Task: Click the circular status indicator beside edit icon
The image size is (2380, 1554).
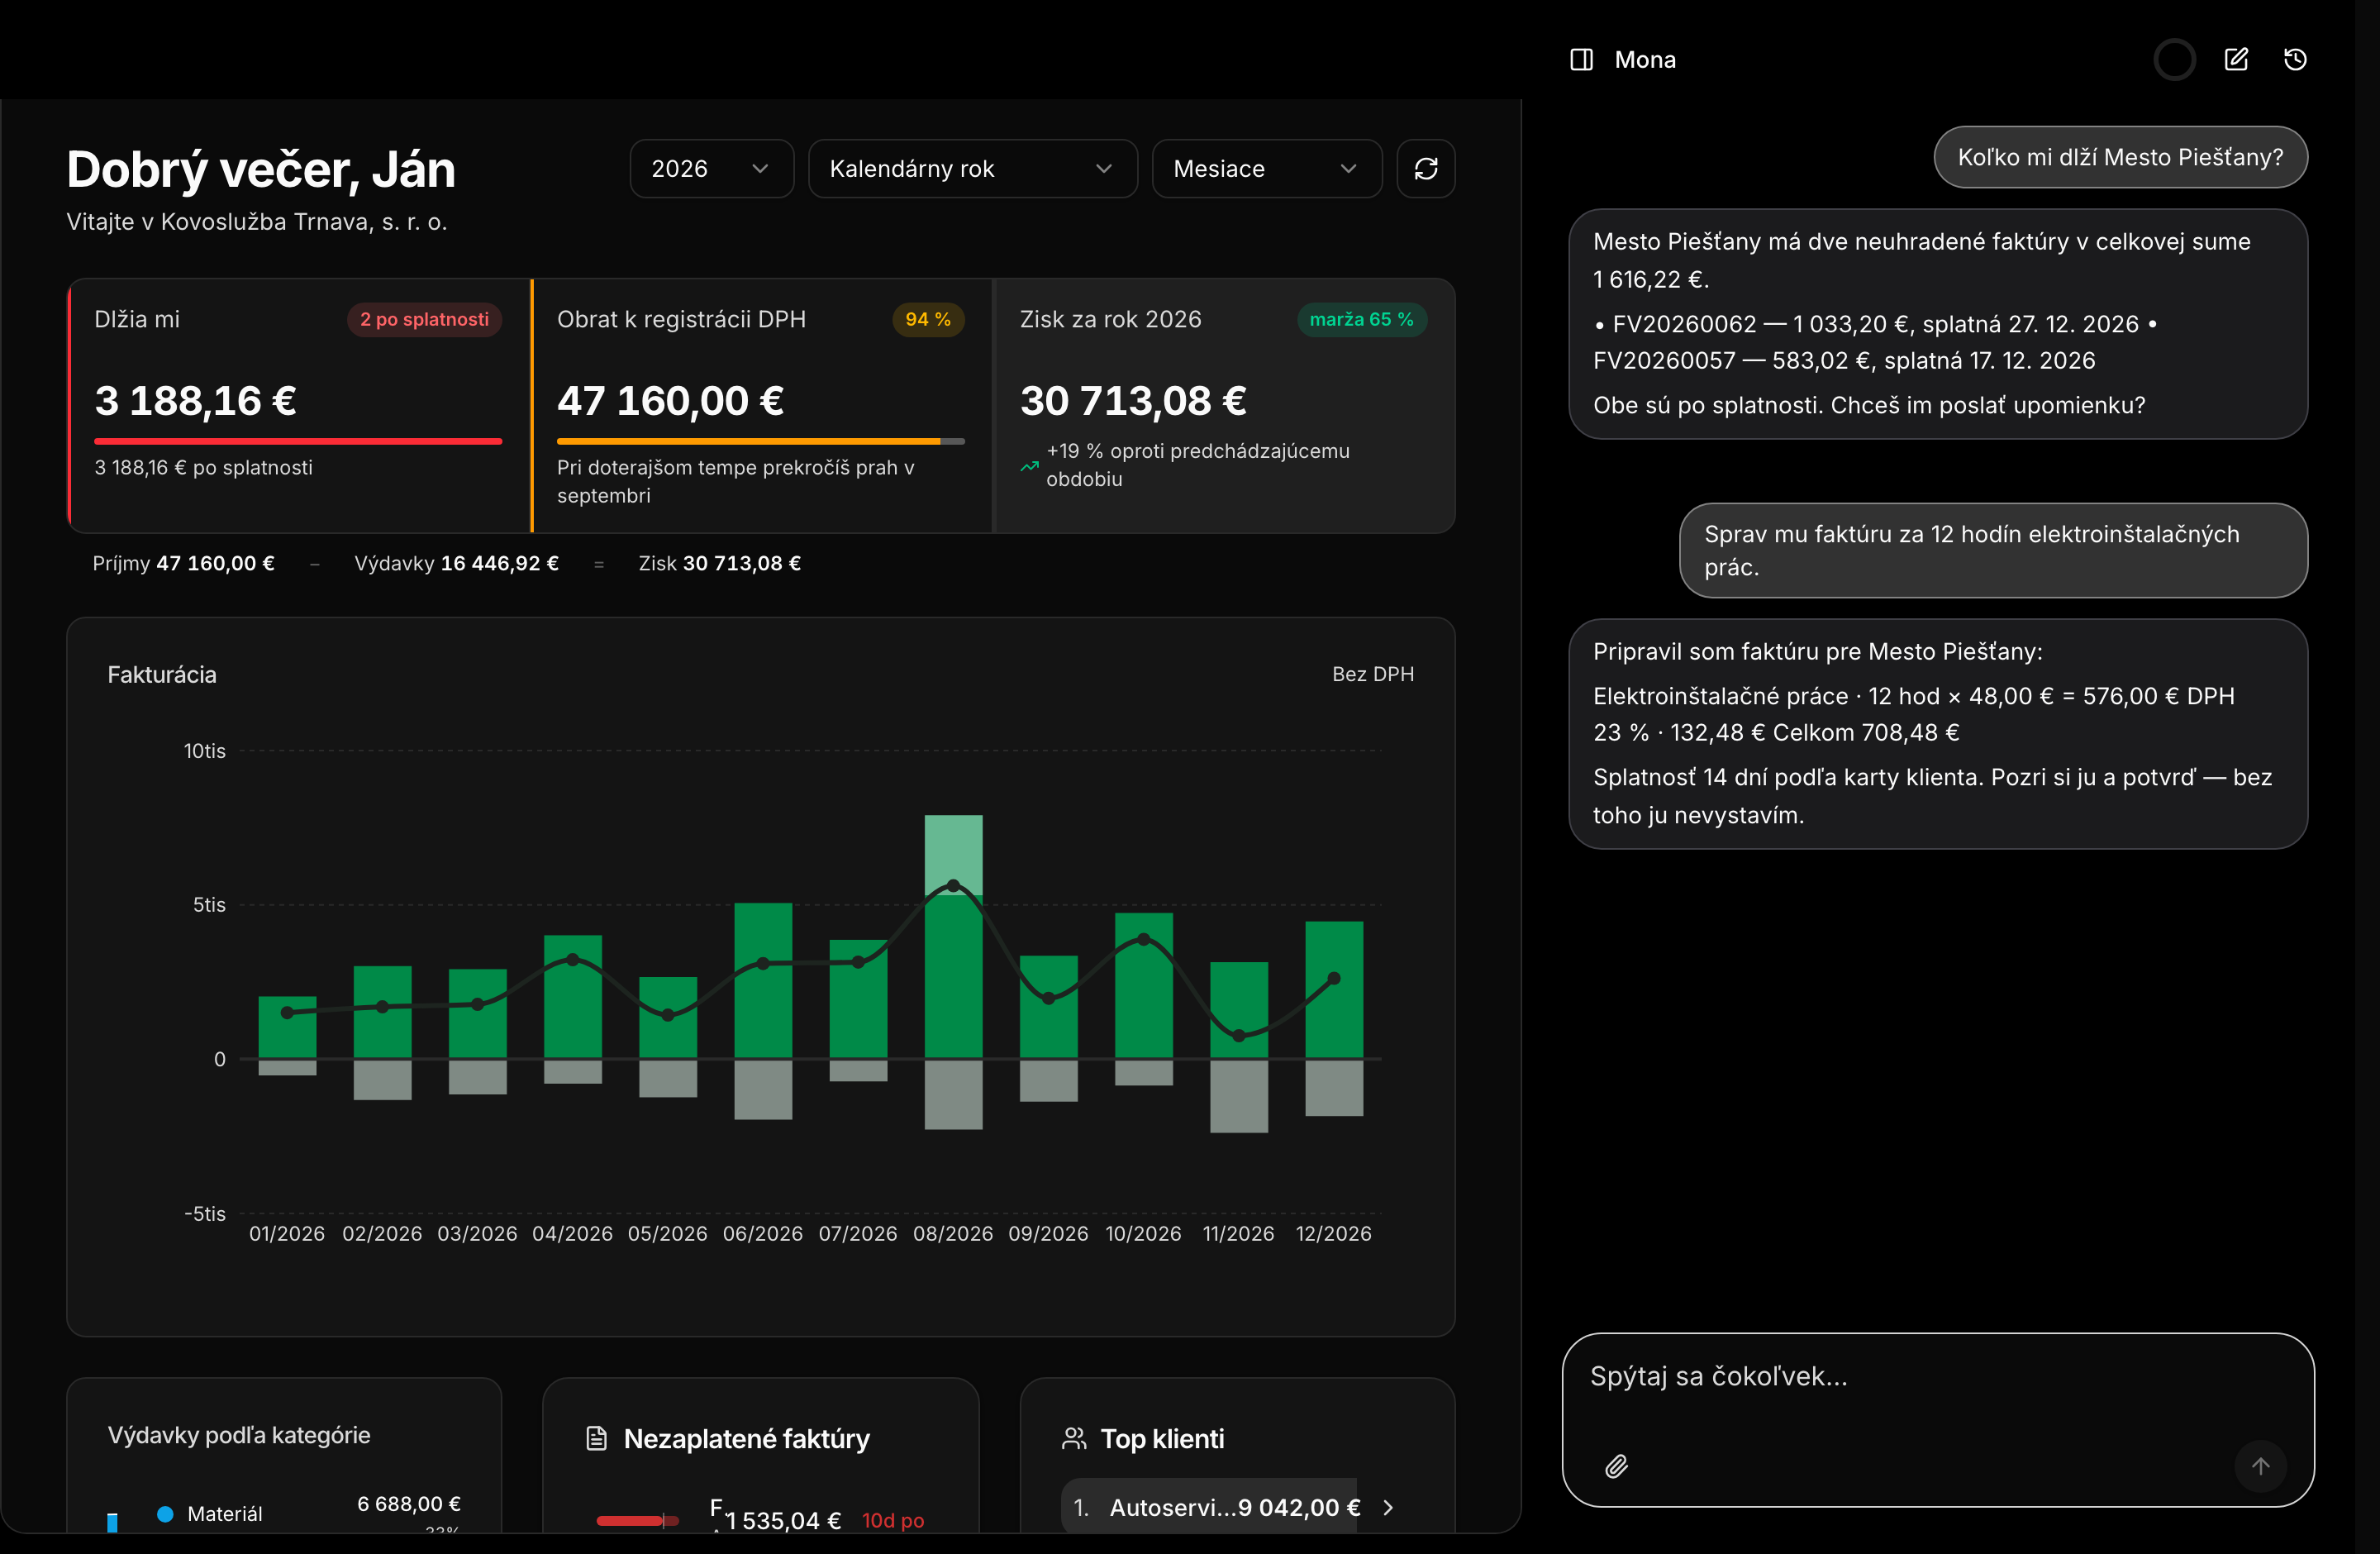Action: click(2174, 60)
